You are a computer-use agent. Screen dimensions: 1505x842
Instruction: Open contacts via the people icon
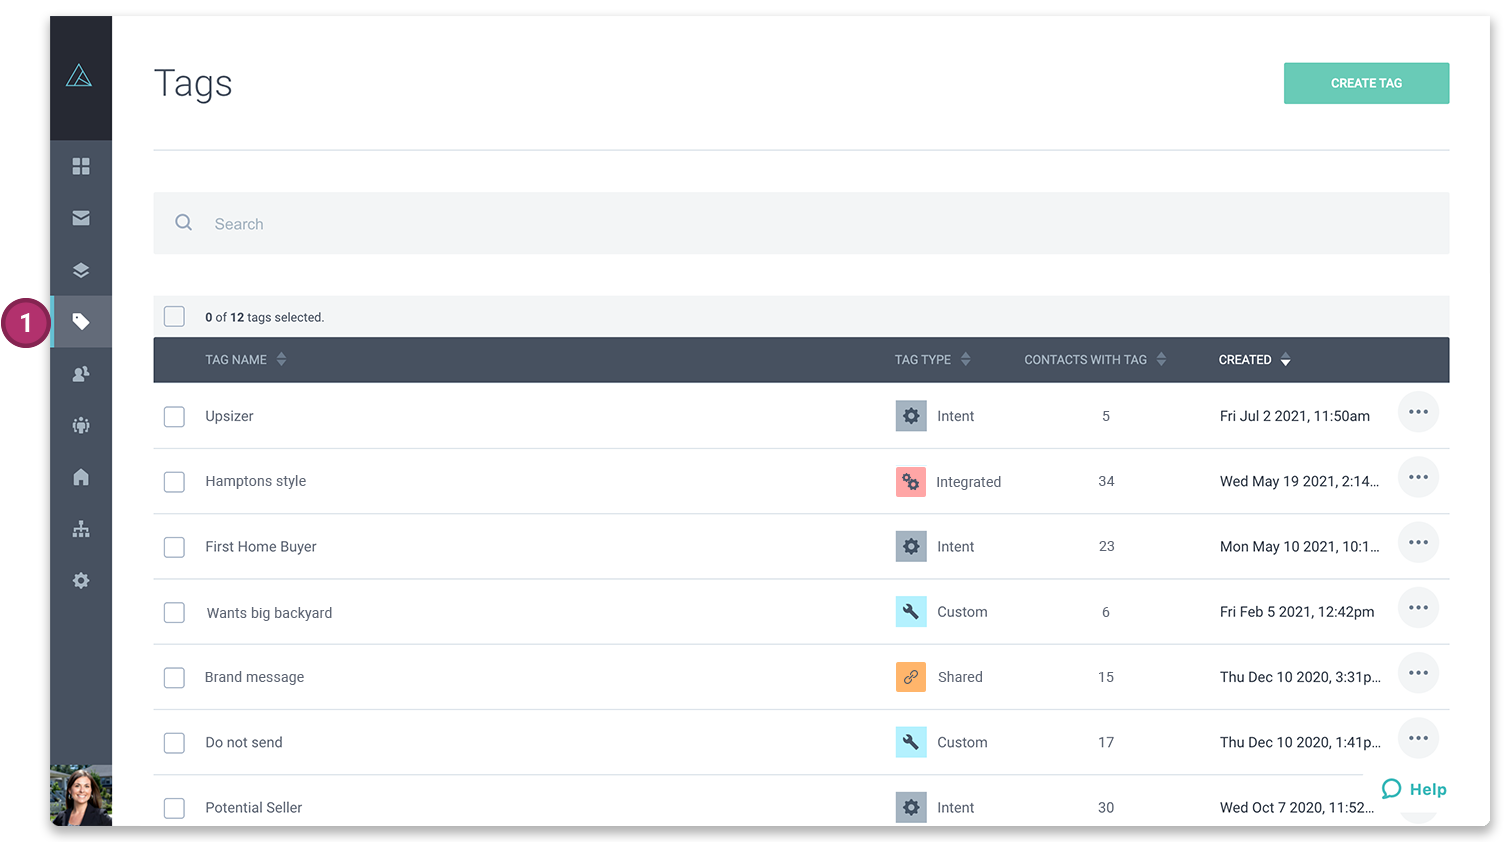click(80, 373)
